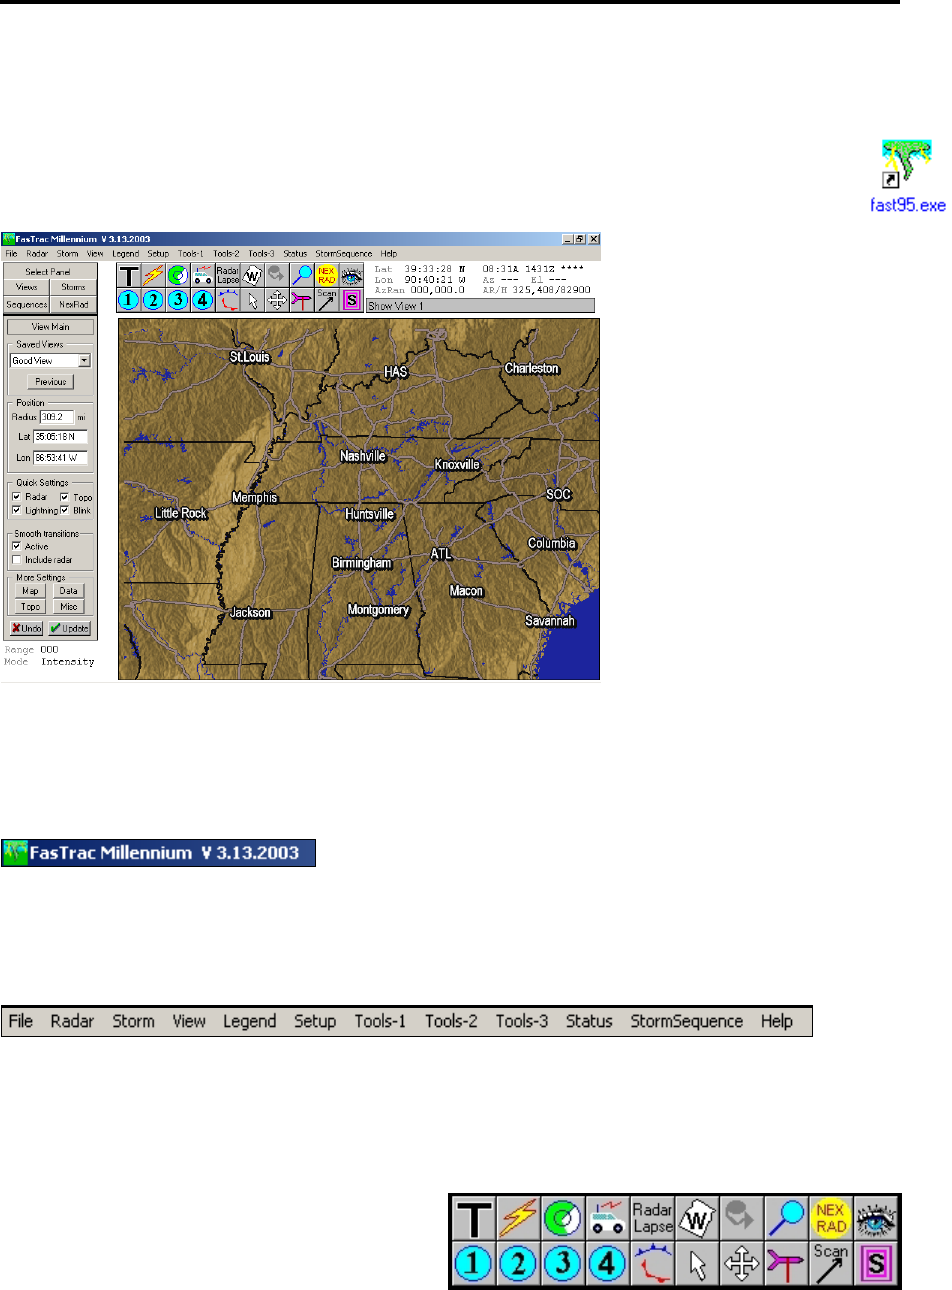Click the small eye icon in the FasTrac window toolbar
This screenshot has height=1290, width=952.
(350, 276)
